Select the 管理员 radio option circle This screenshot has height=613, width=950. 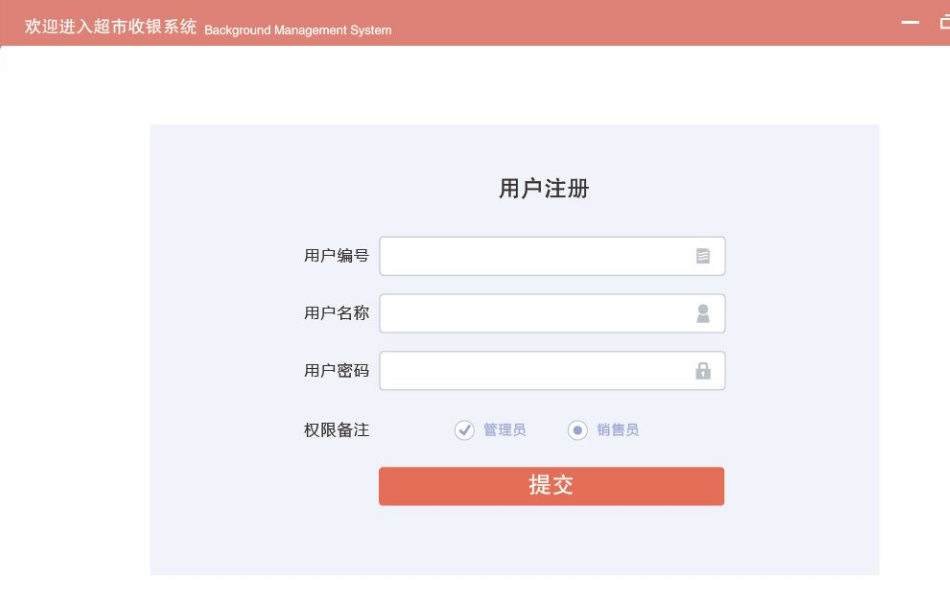click(x=464, y=430)
